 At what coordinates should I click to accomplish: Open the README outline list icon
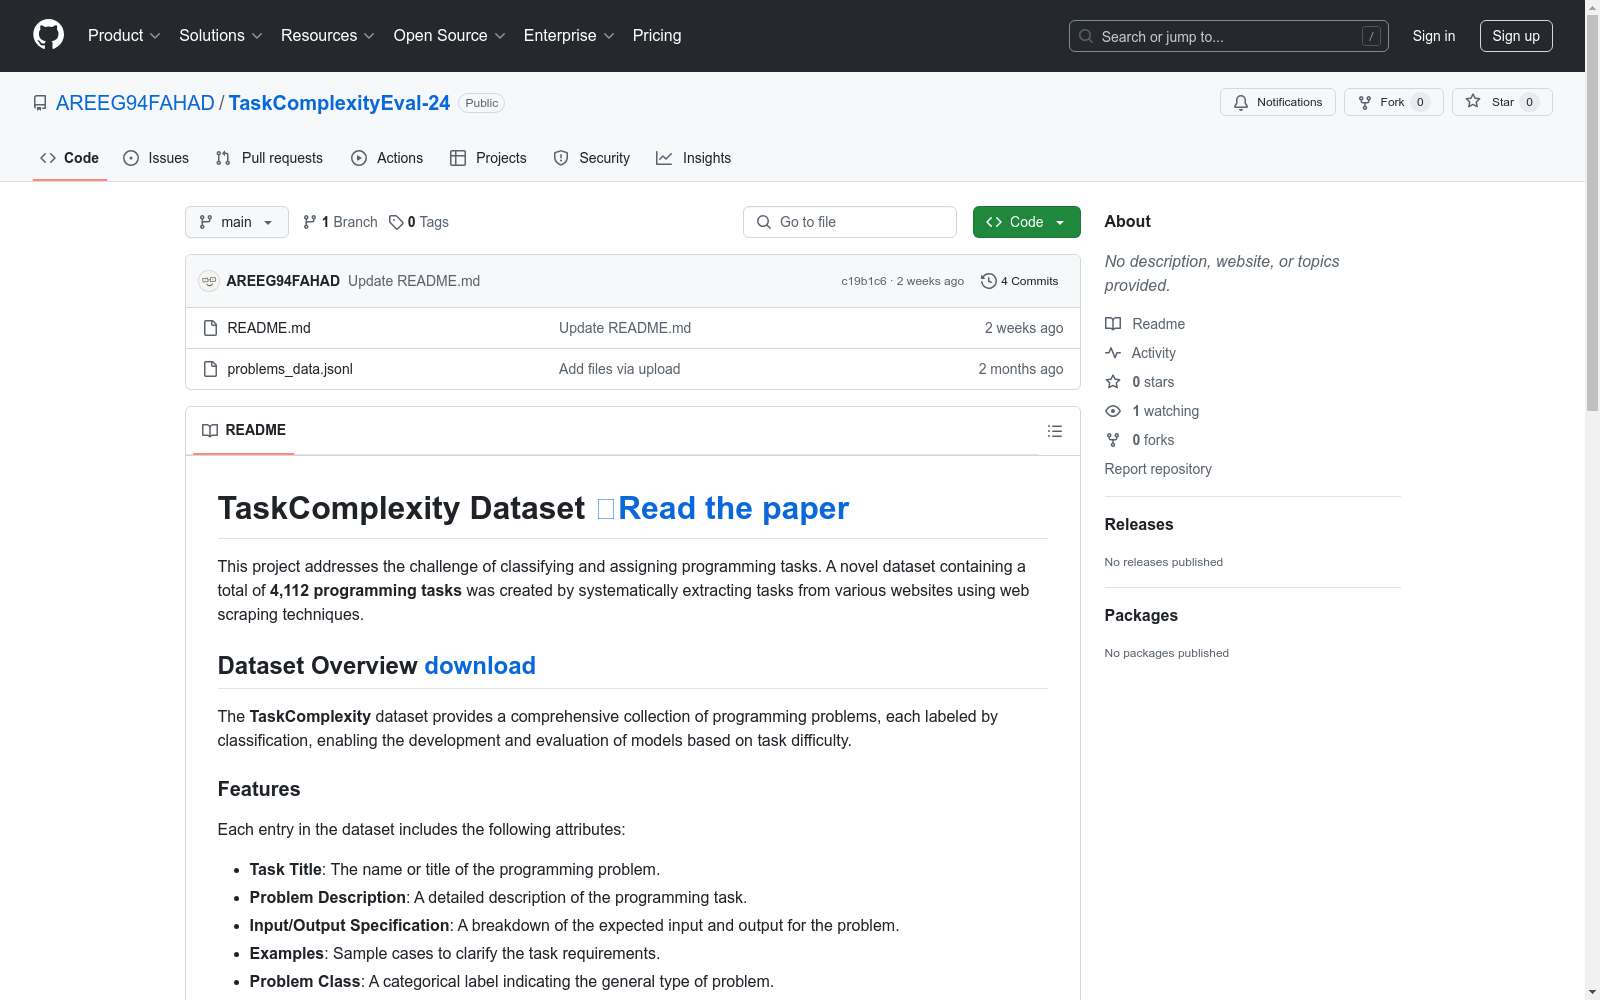click(x=1055, y=431)
